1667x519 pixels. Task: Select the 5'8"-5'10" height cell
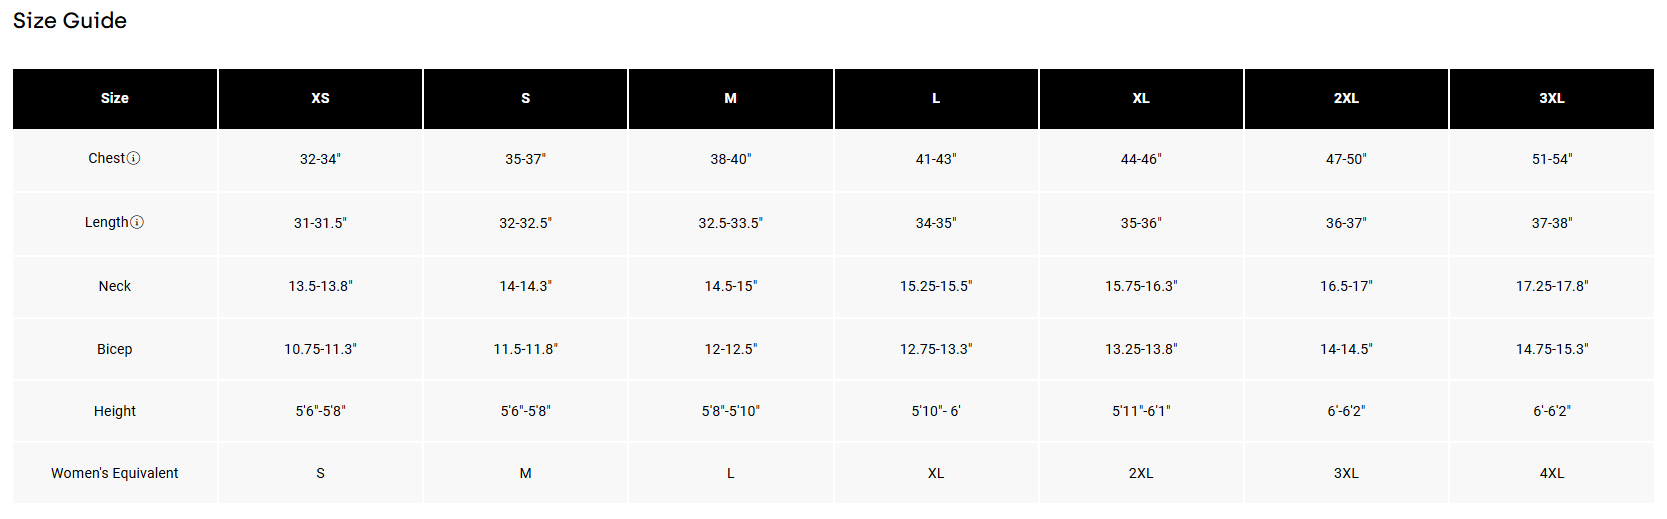click(730, 411)
